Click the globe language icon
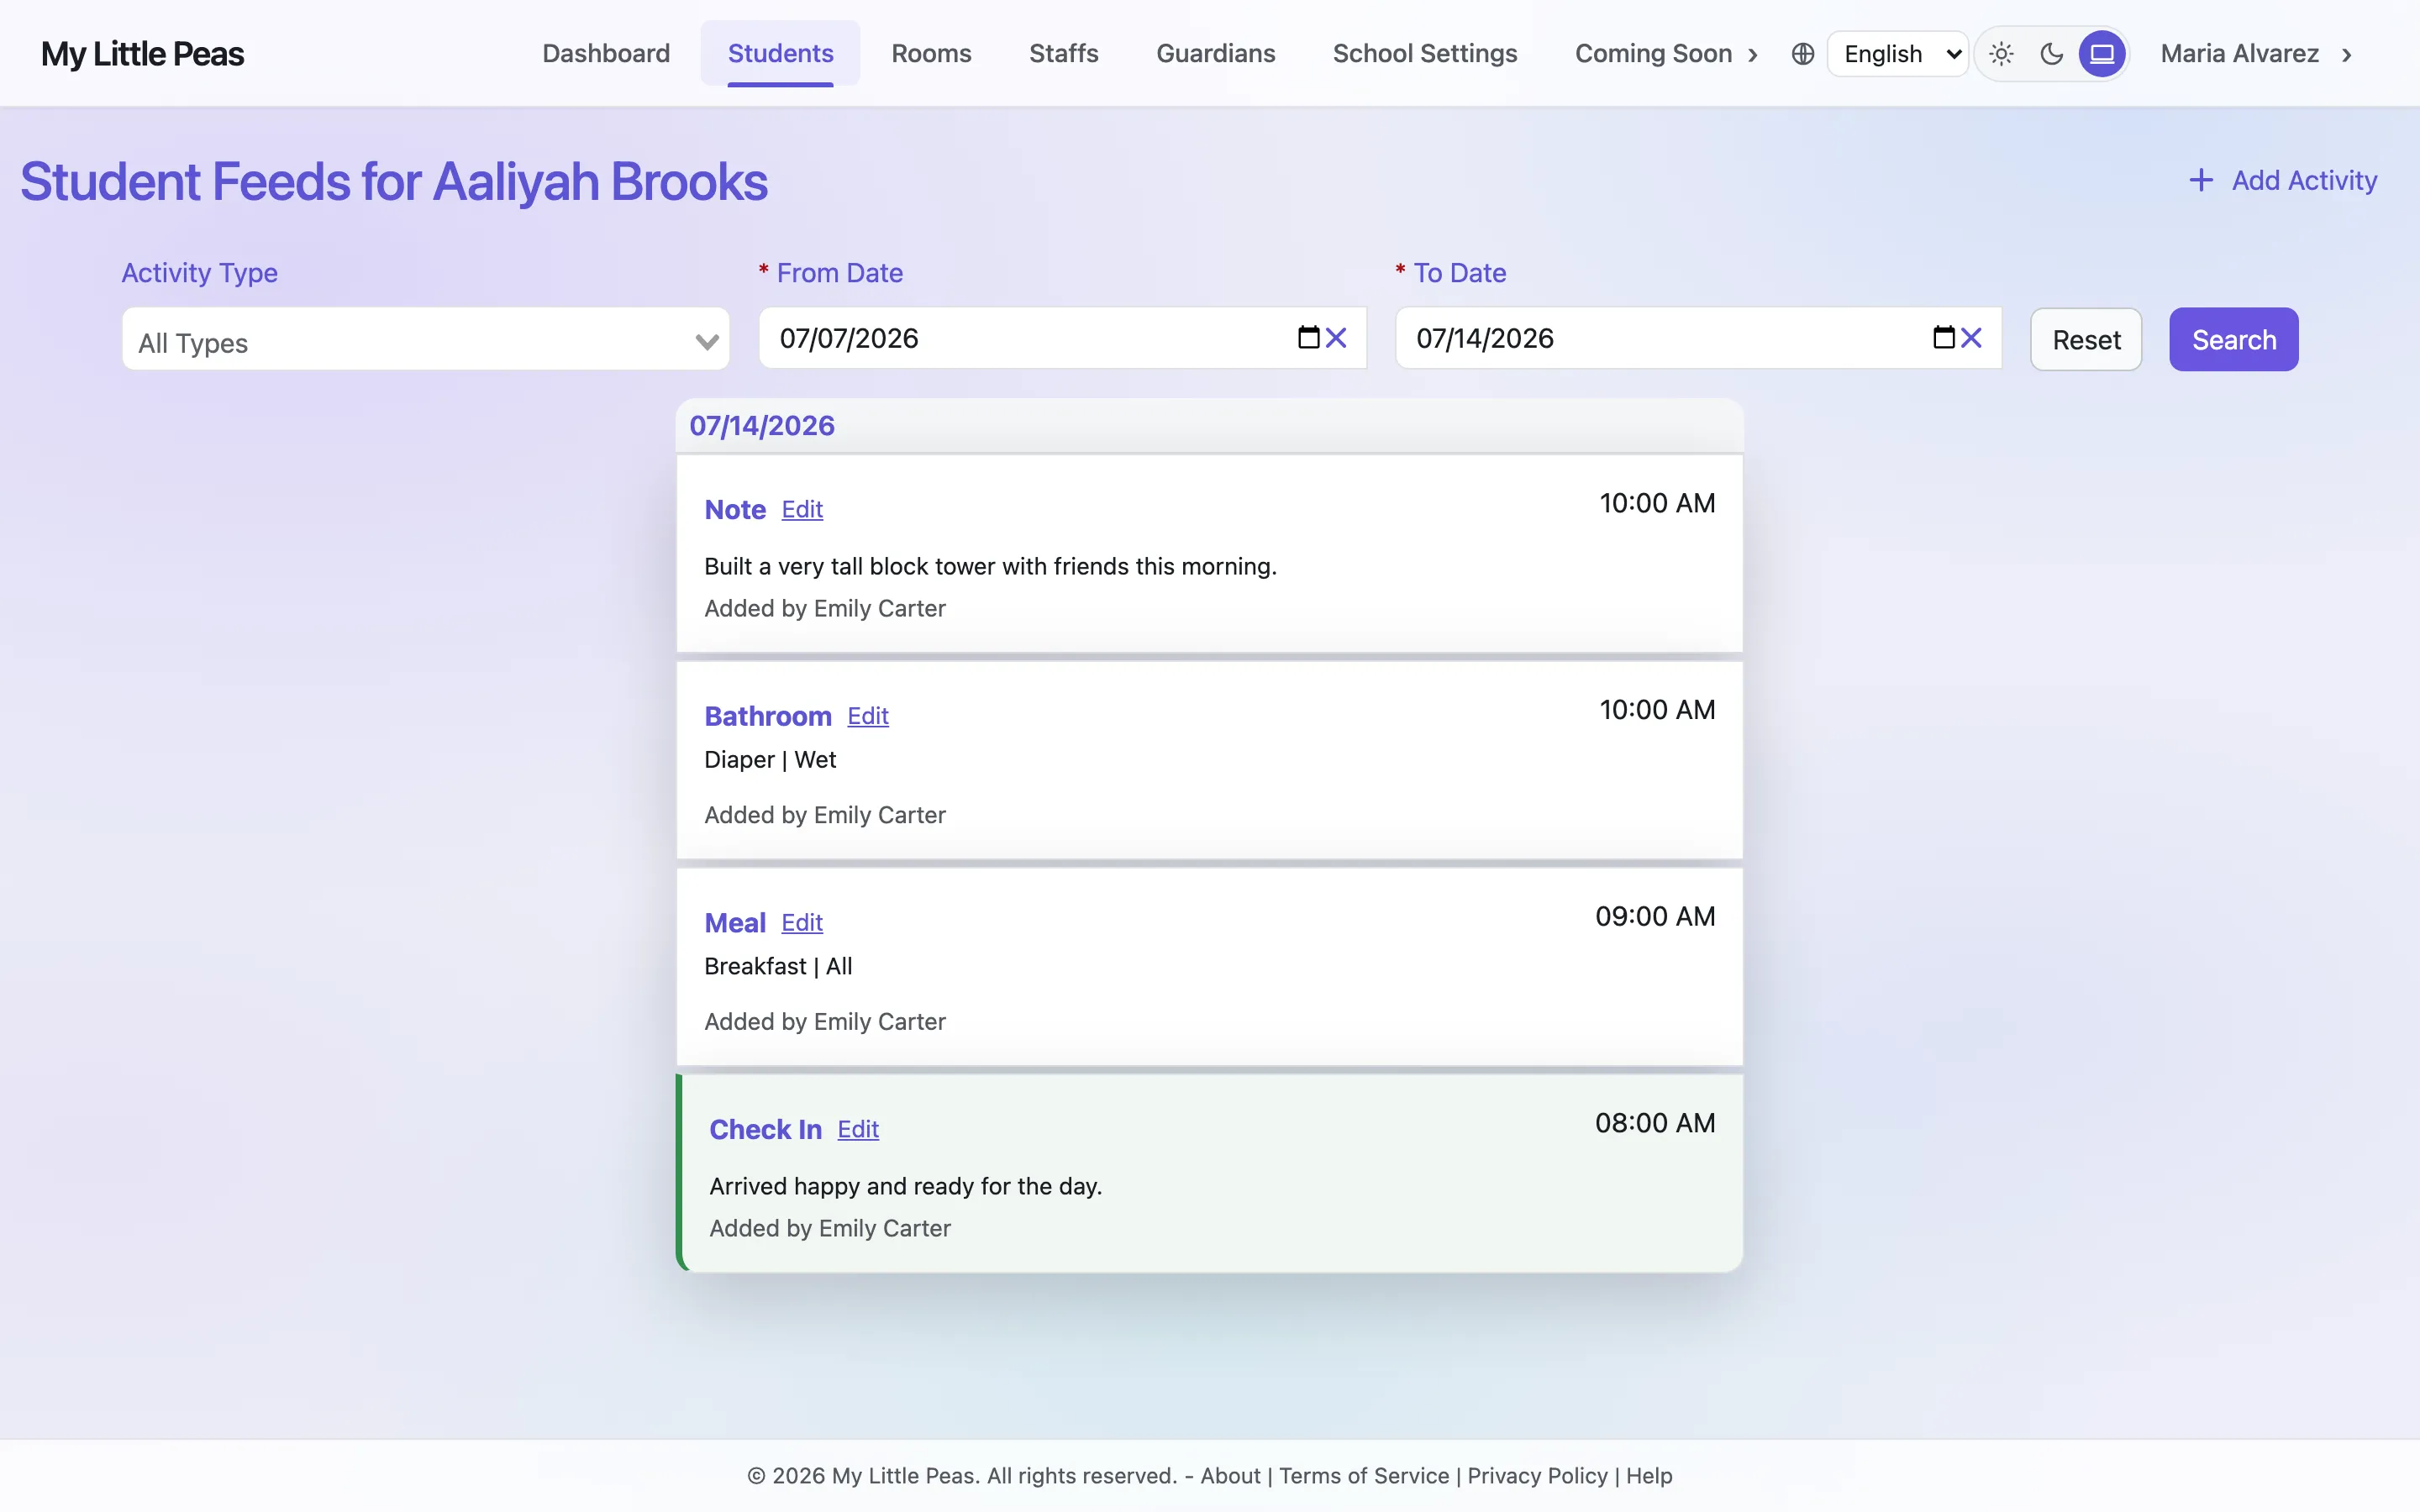Image resolution: width=2420 pixels, height=1512 pixels. click(1802, 54)
